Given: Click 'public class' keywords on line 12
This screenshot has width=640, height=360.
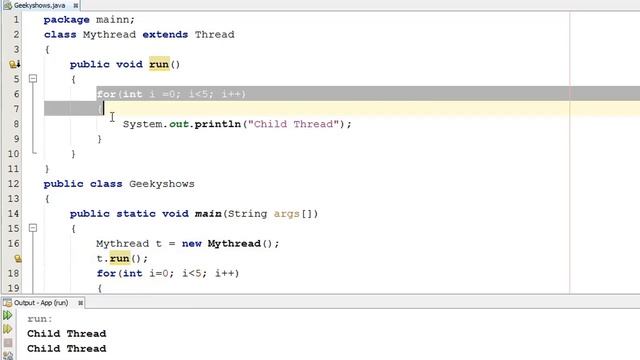Looking at the screenshot, I should (83, 184).
